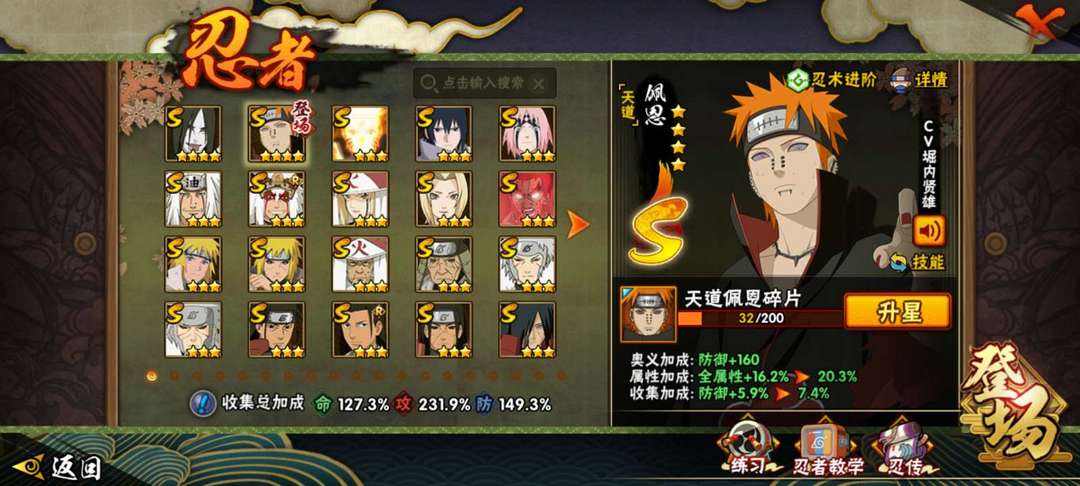Click the 升星 star upgrade button

tap(898, 312)
